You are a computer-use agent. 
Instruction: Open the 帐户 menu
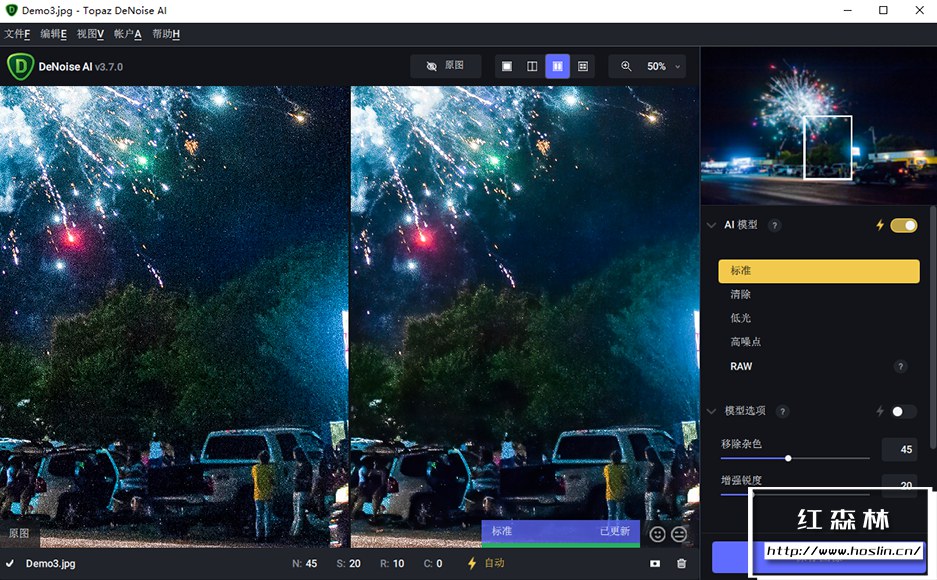coord(127,34)
